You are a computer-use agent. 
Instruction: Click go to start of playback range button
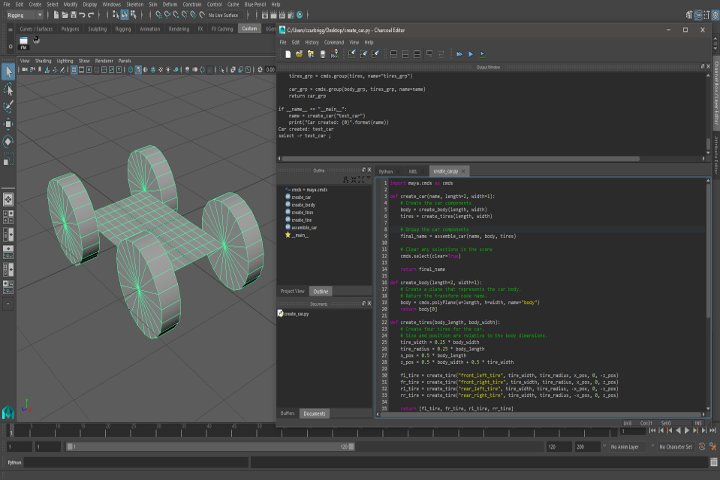652,430
